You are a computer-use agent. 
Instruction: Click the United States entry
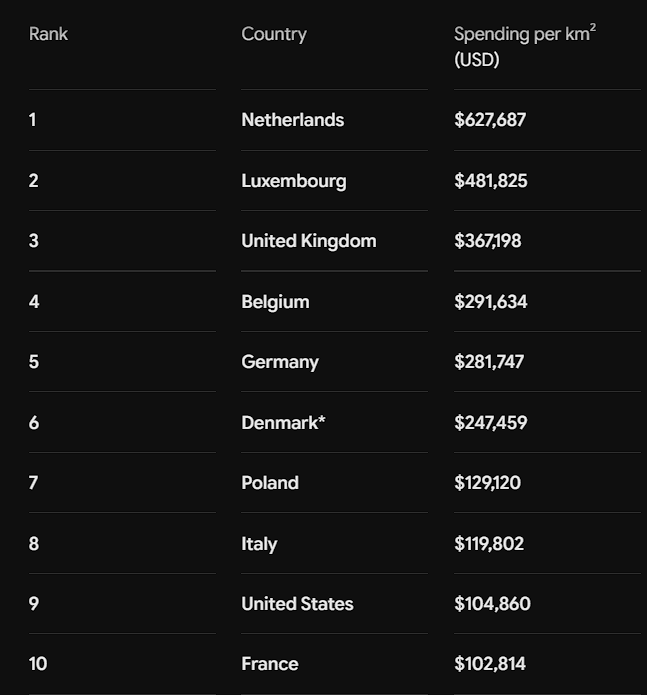(297, 604)
